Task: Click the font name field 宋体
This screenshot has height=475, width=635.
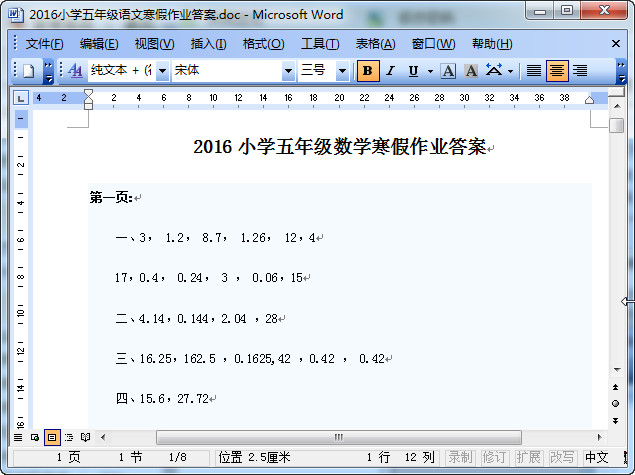Action: [x=227, y=71]
